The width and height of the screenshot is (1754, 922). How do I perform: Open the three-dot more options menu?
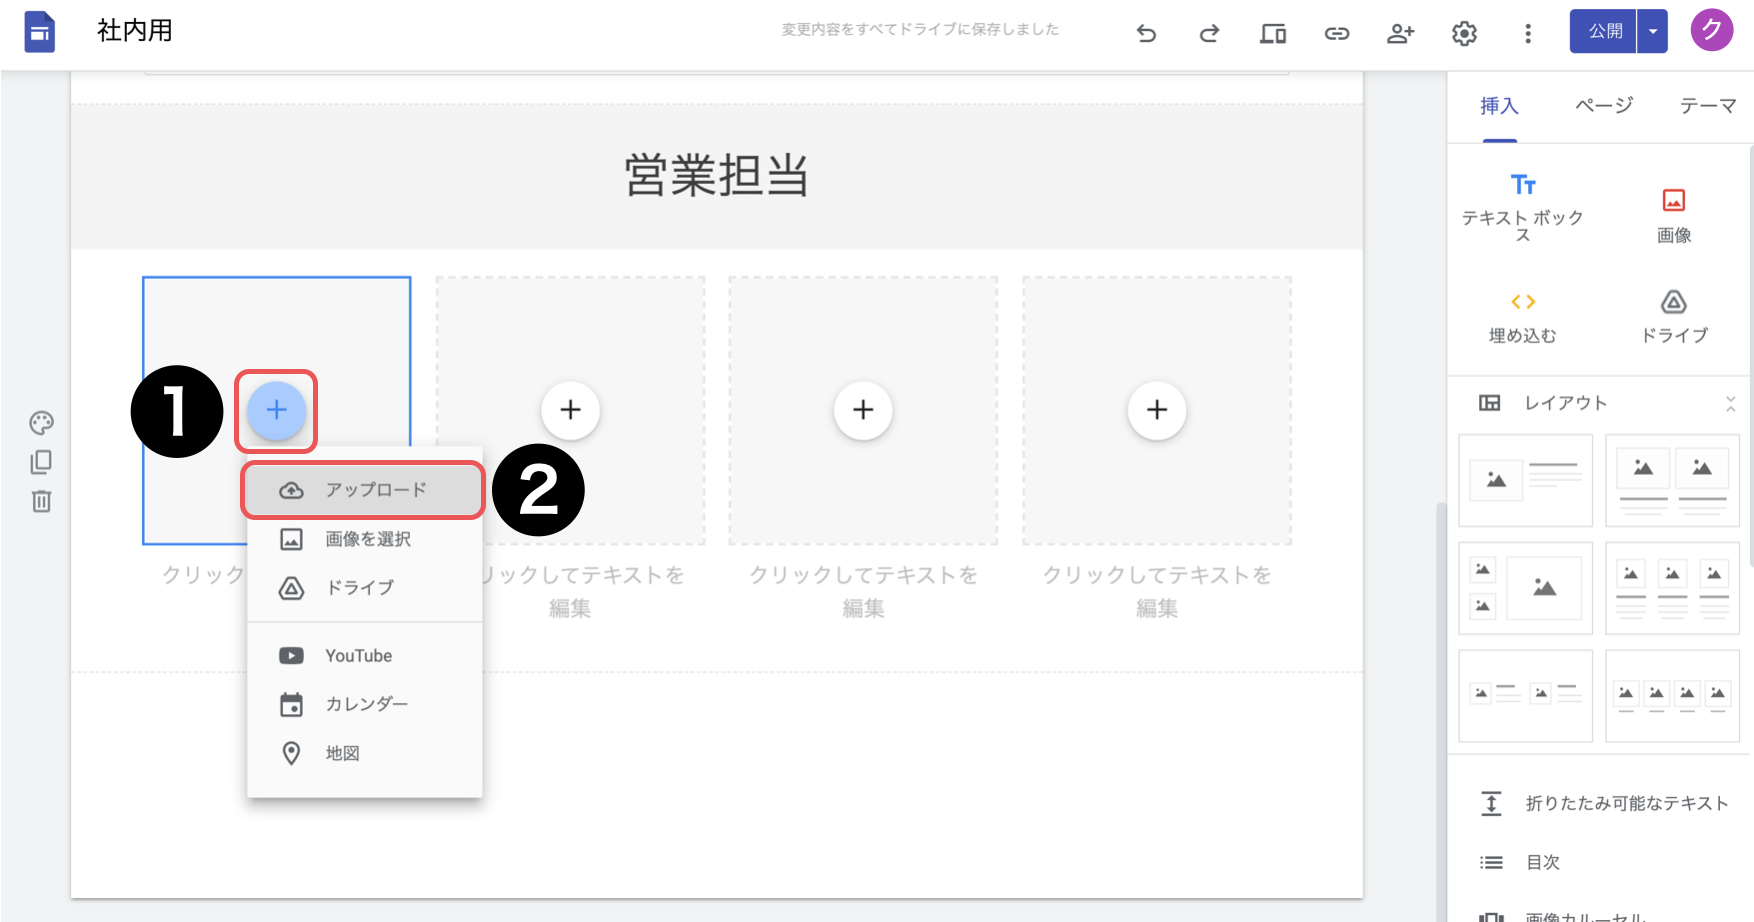[1527, 34]
